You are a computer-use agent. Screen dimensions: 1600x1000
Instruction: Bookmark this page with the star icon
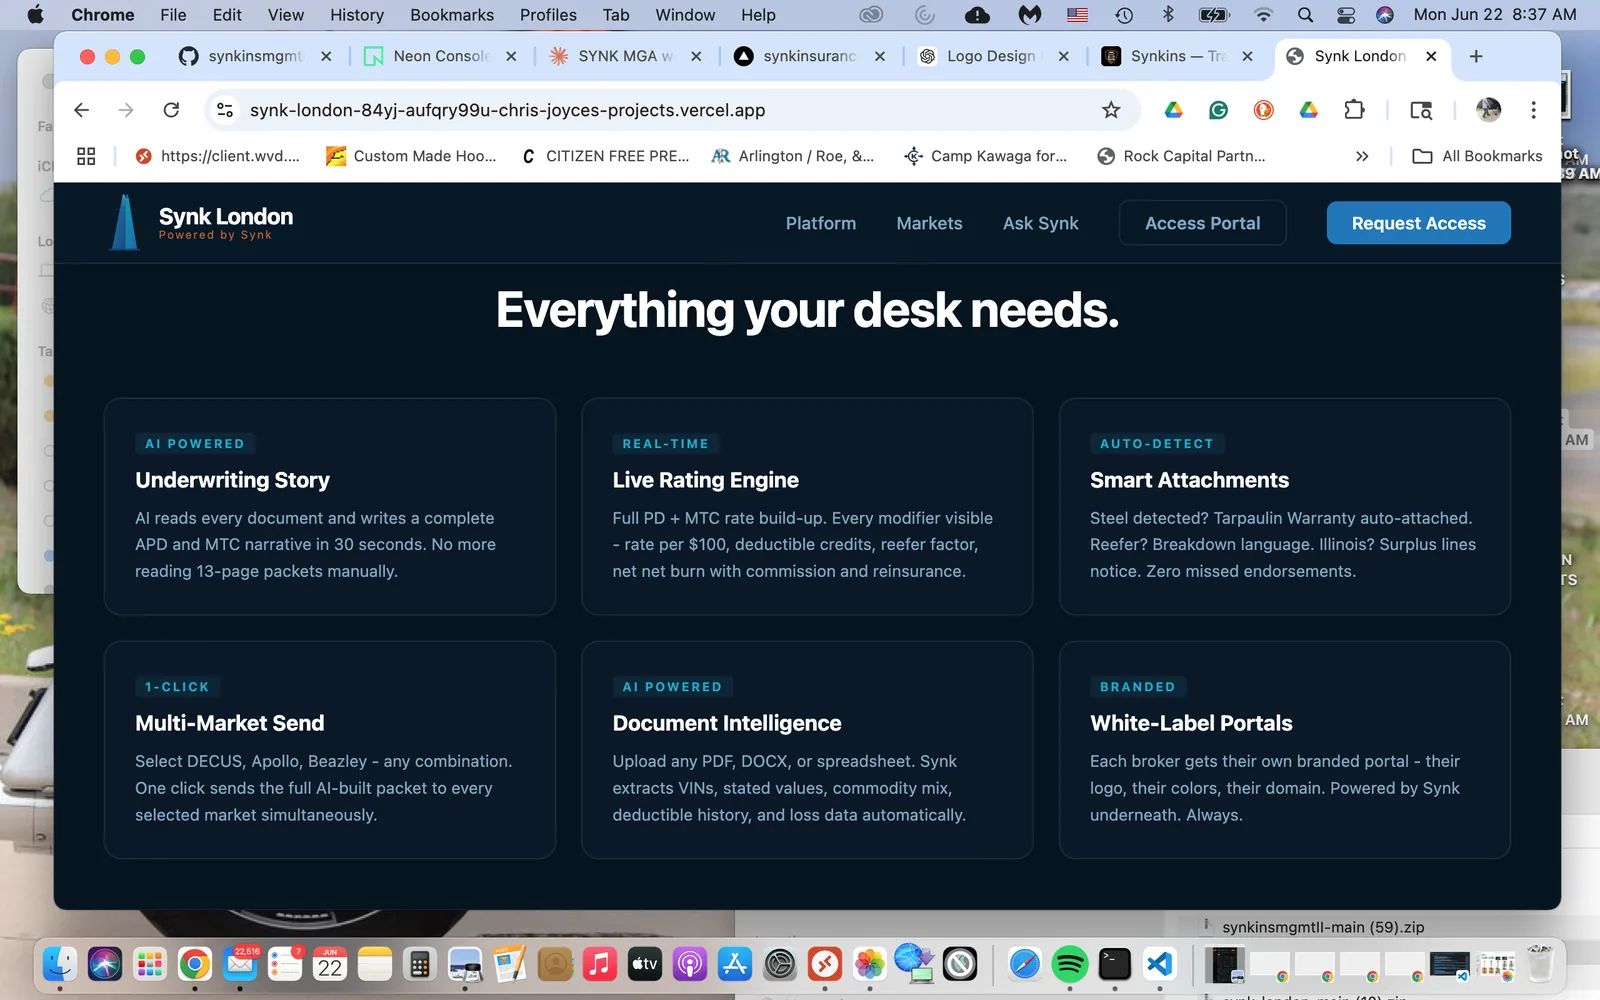1110,110
